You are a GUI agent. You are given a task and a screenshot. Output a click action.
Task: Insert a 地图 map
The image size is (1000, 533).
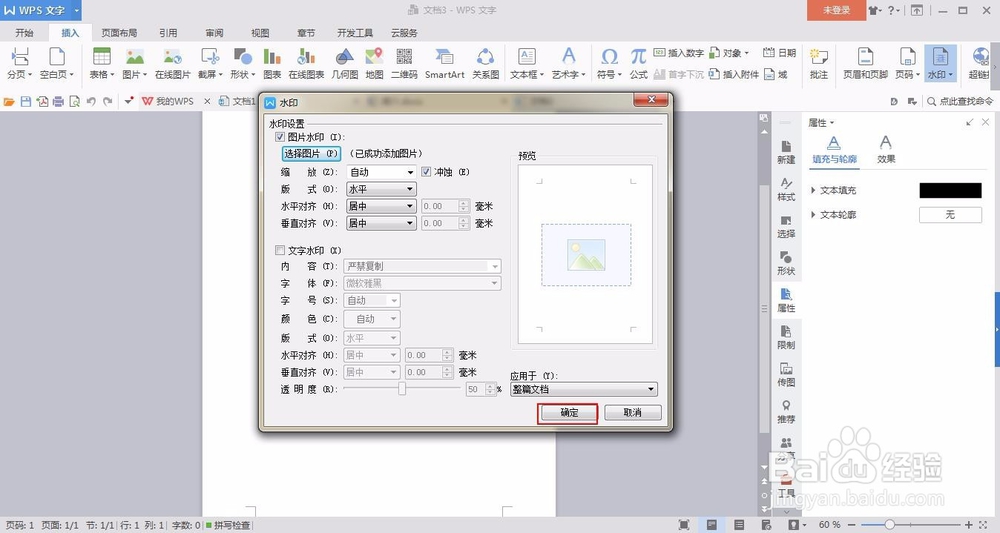point(374,62)
